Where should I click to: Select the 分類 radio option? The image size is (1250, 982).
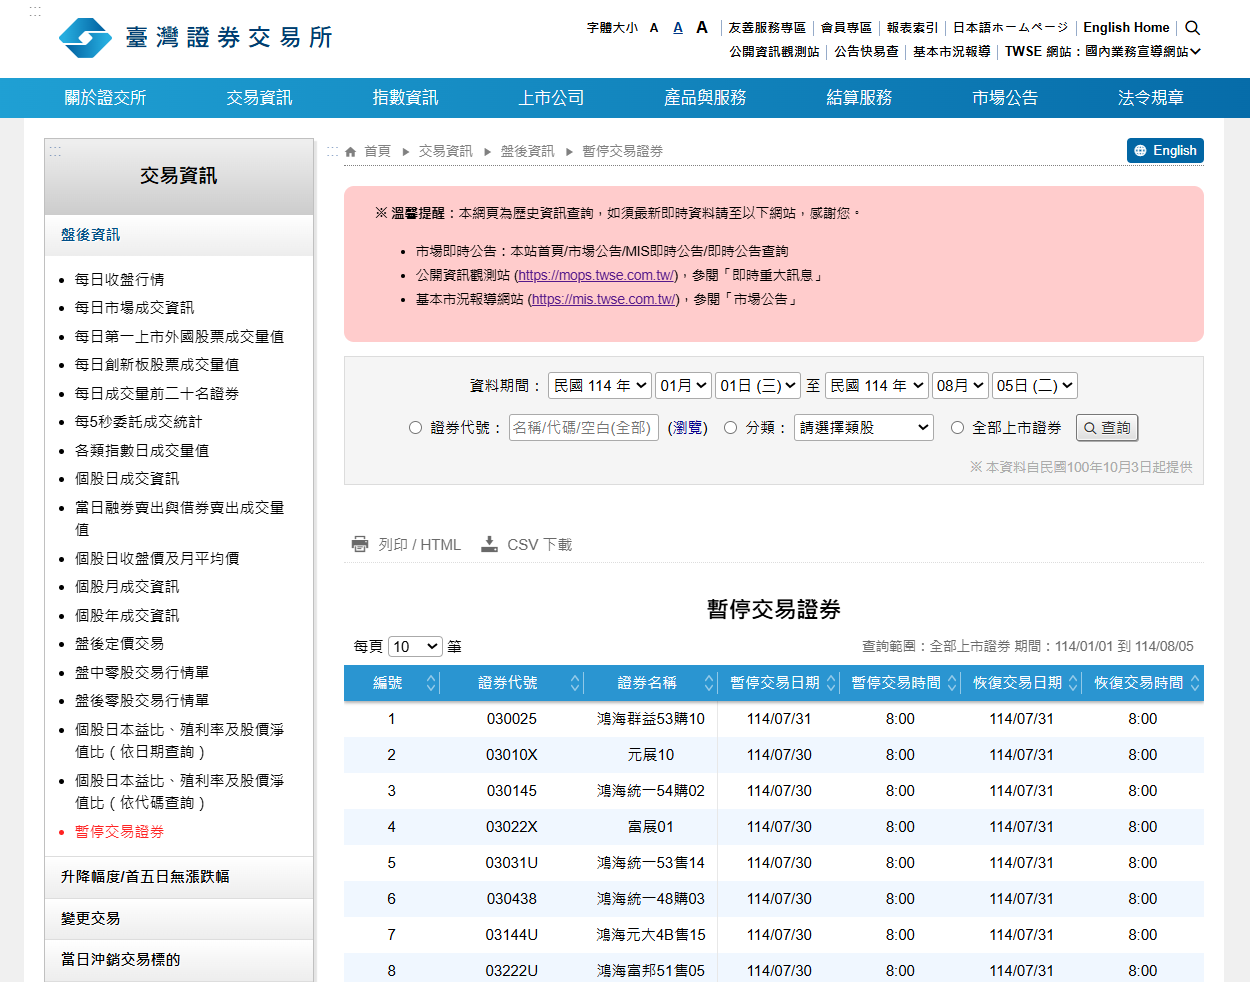[x=730, y=427]
